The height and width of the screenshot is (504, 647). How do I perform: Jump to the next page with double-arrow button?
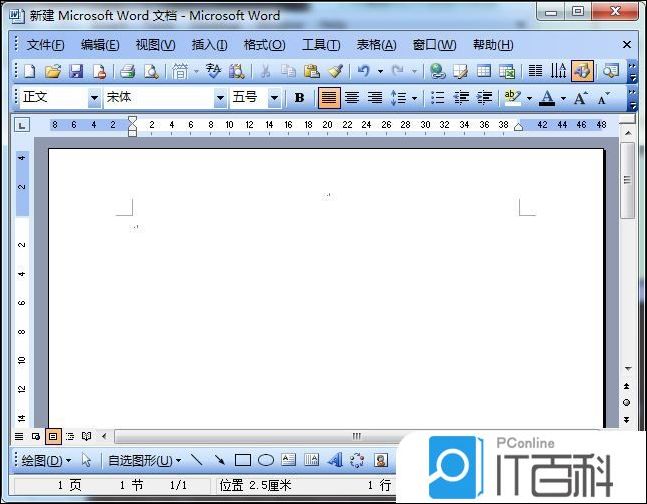626,419
